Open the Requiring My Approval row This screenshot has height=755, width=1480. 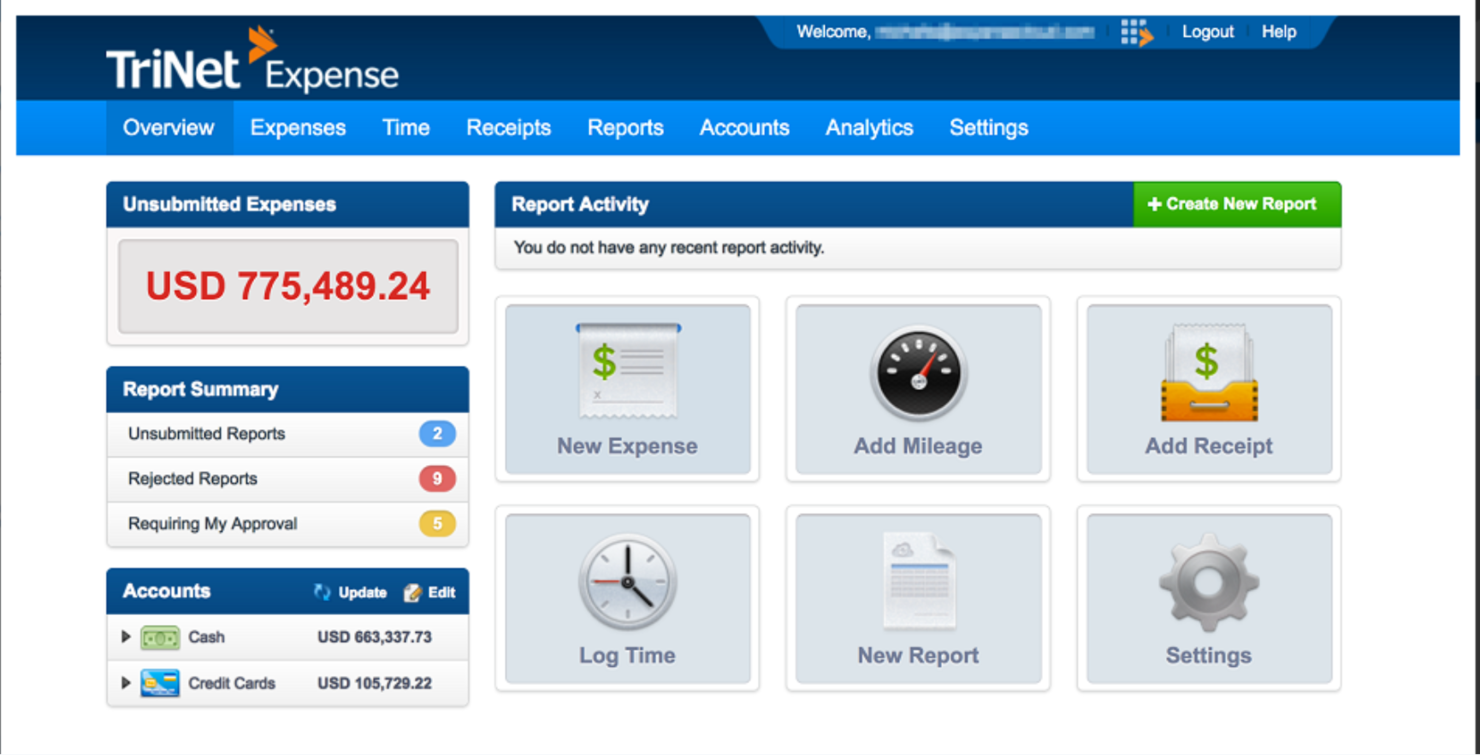[288, 524]
